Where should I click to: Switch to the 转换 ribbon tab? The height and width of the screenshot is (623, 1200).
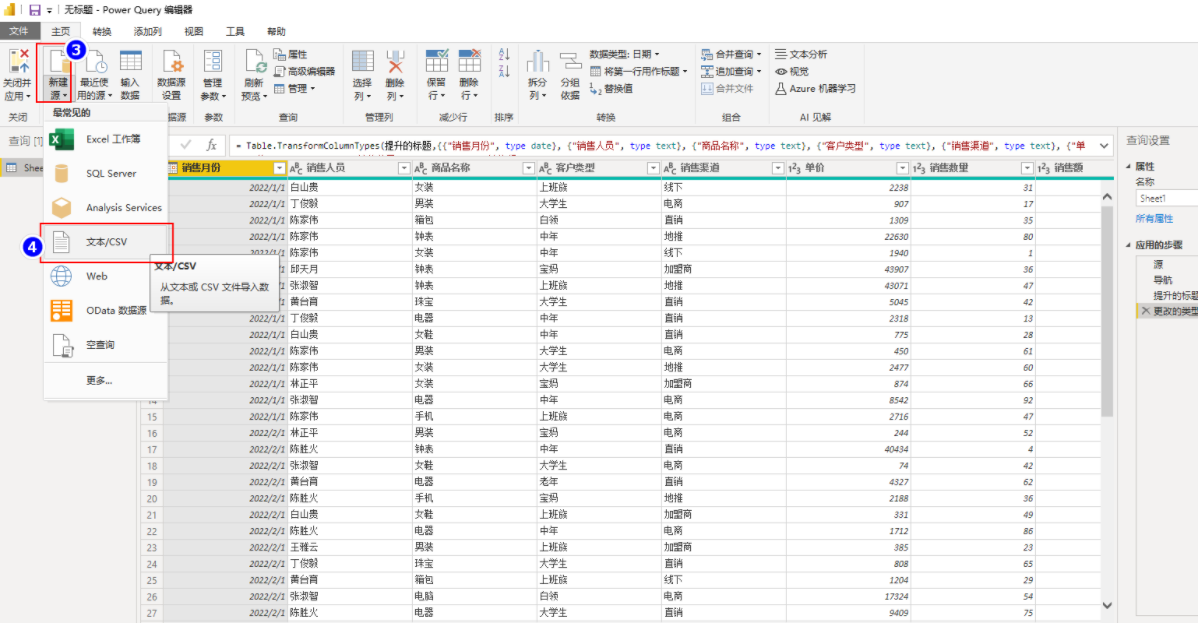[102, 32]
